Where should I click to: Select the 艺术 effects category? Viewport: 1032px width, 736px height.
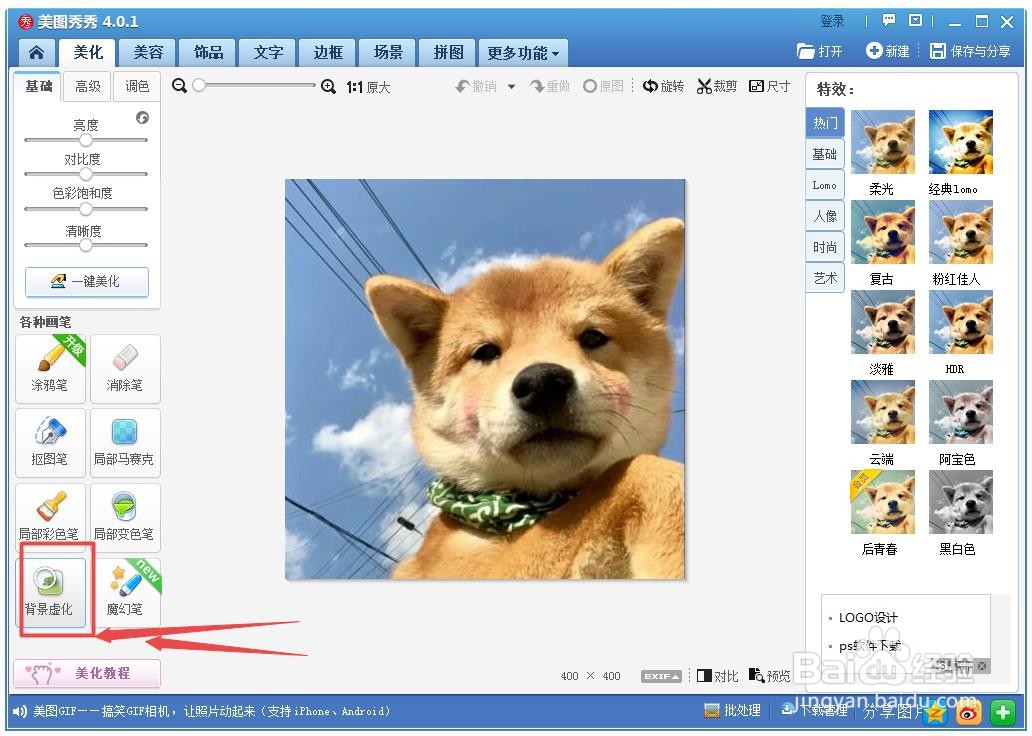[x=825, y=278]
